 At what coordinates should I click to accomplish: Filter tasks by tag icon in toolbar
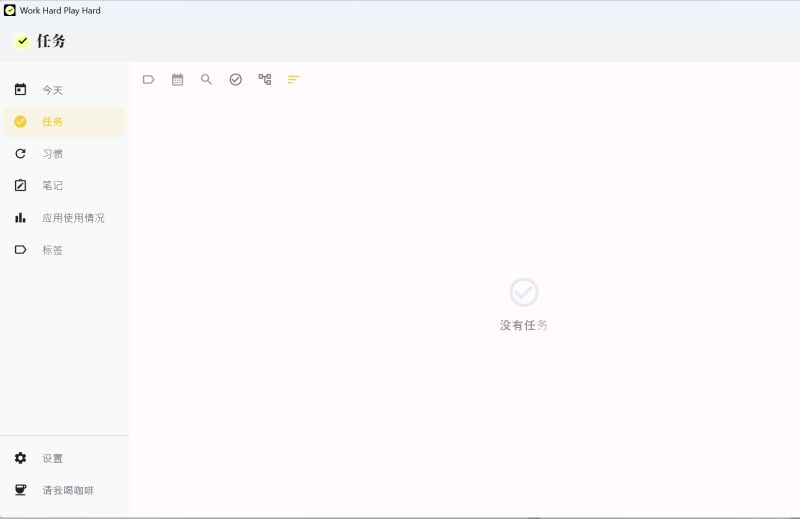click(x=148, y=80)
